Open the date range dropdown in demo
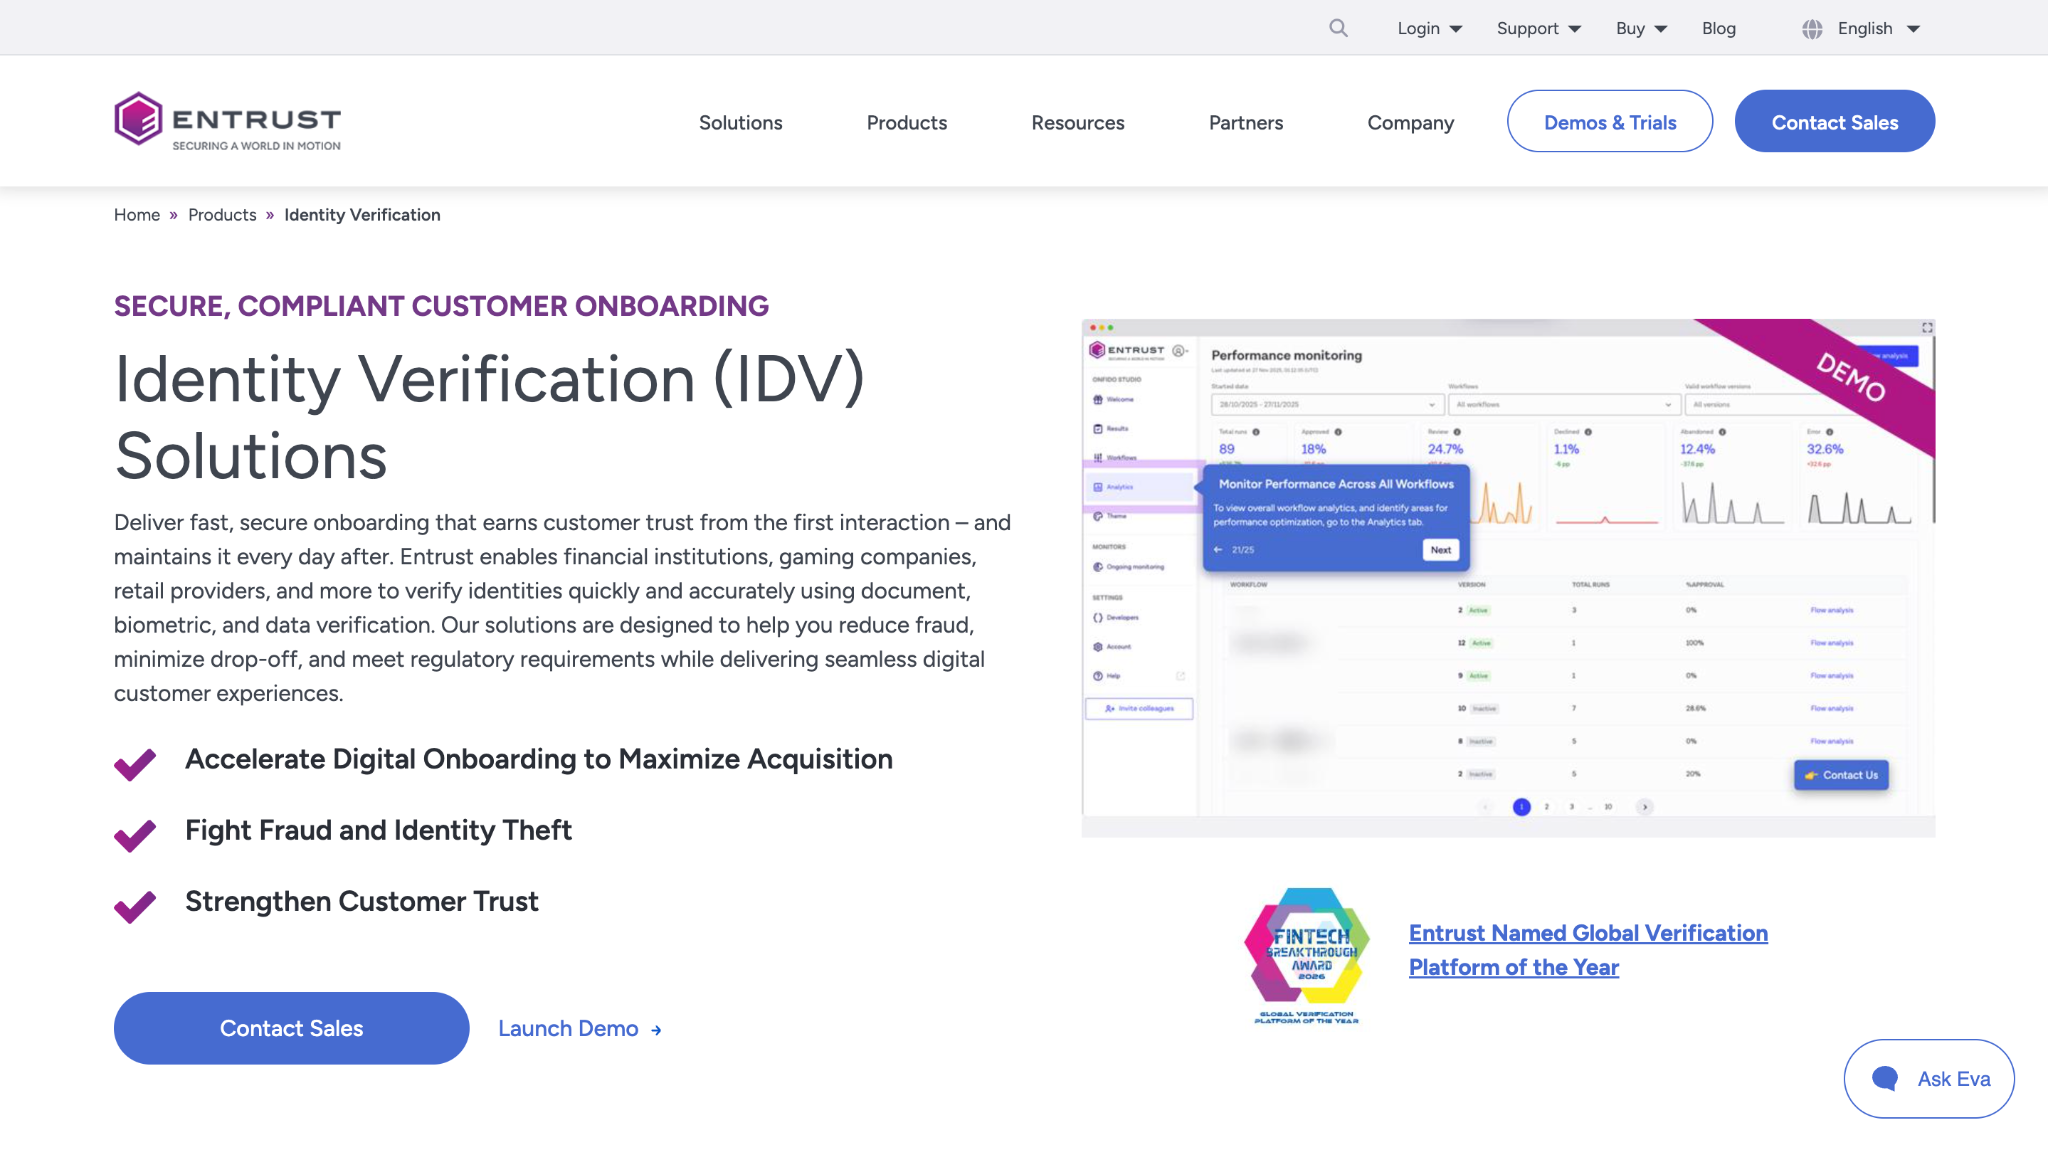 pos(1327,404)
